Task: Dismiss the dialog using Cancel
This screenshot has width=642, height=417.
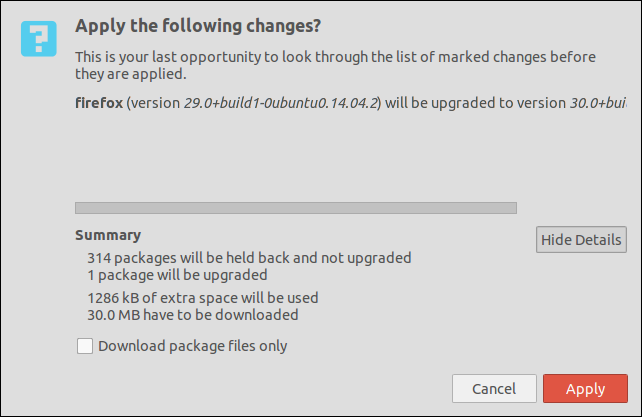Action: click(x=494, y=388)
